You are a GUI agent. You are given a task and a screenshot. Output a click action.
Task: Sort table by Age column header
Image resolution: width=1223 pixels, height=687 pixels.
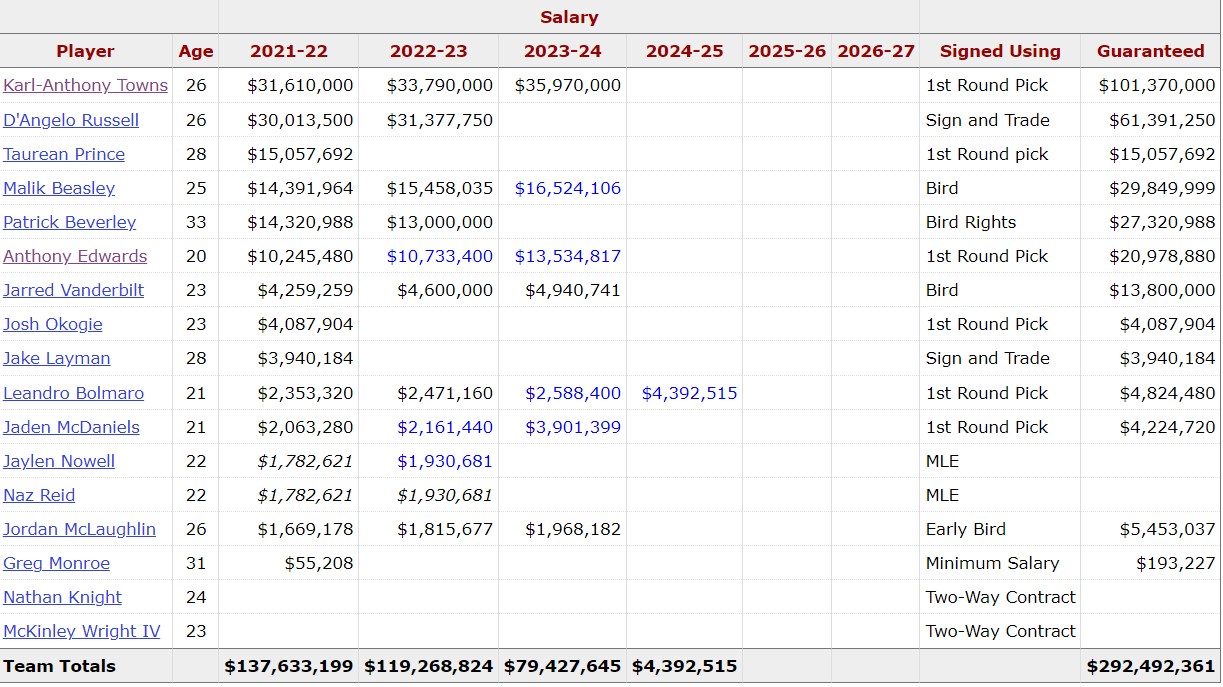[x=196, y=51]
